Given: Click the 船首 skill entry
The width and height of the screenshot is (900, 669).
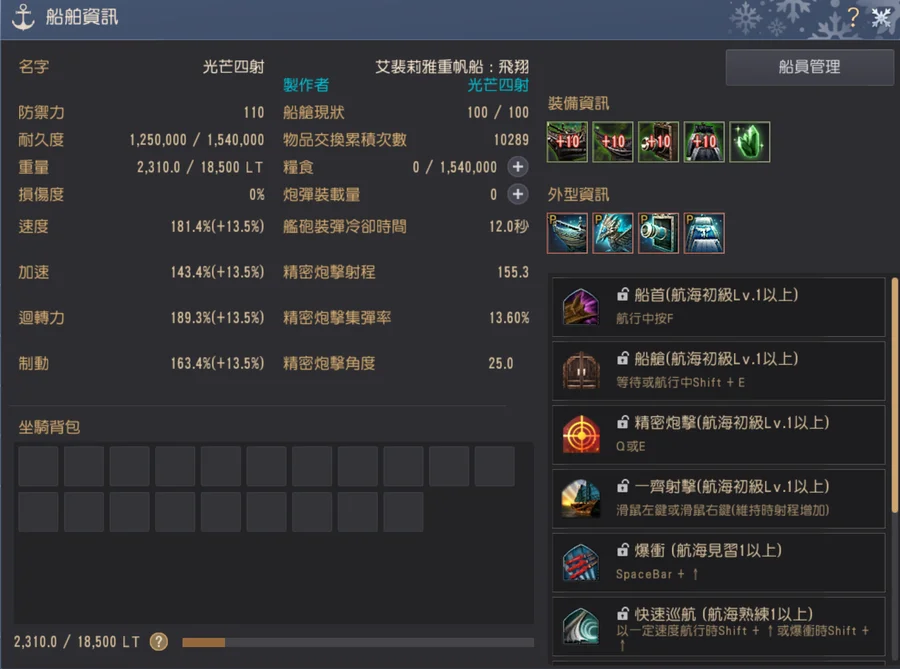Looking at the screenshot, I should coord(719,307).
